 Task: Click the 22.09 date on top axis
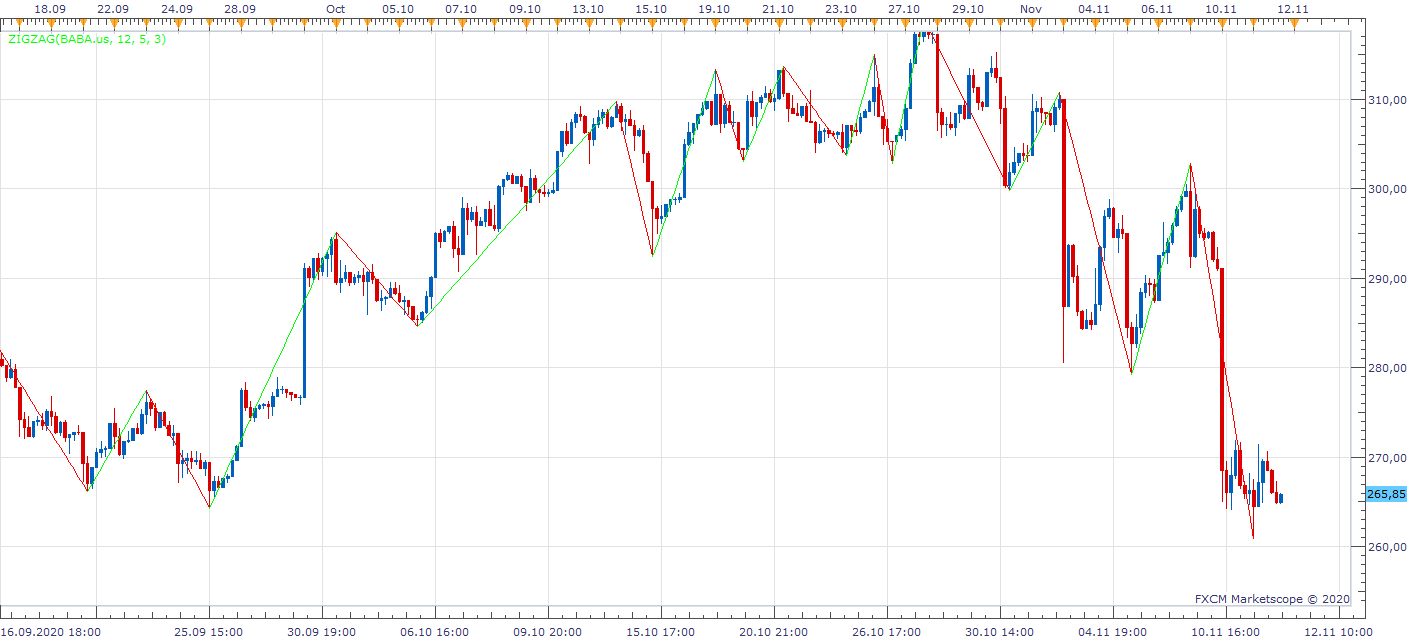[113, 9]
